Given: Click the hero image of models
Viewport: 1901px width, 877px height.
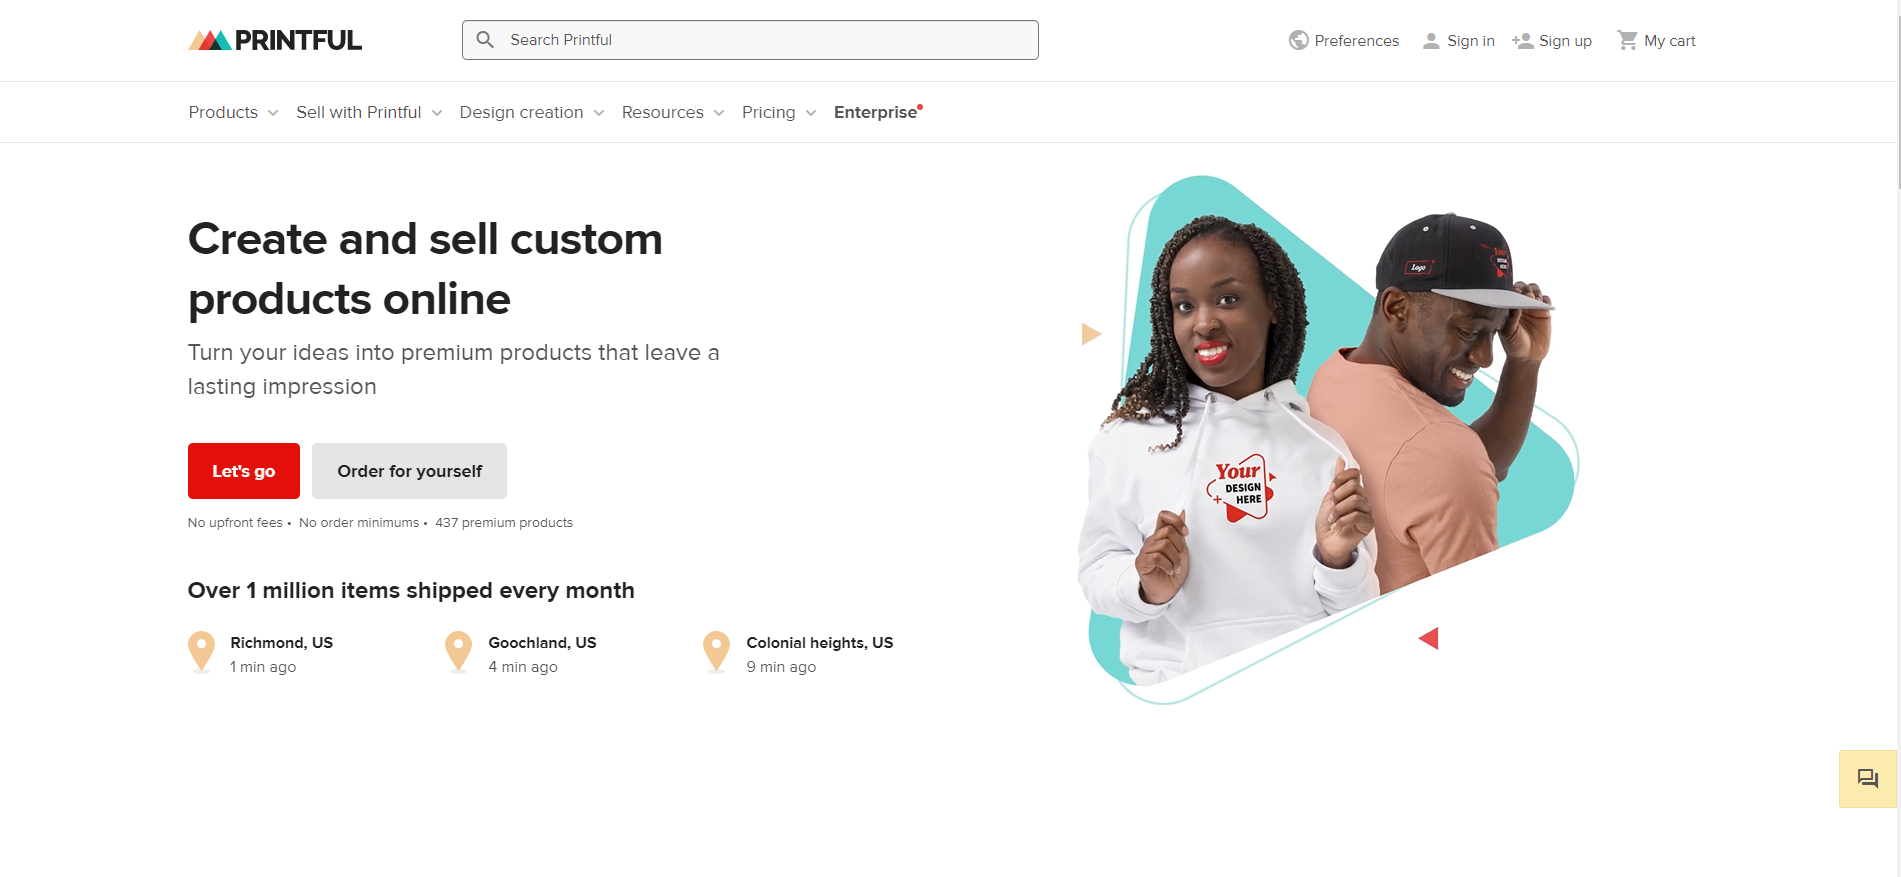Looking at the screenshot, I should coord(1328,440).
